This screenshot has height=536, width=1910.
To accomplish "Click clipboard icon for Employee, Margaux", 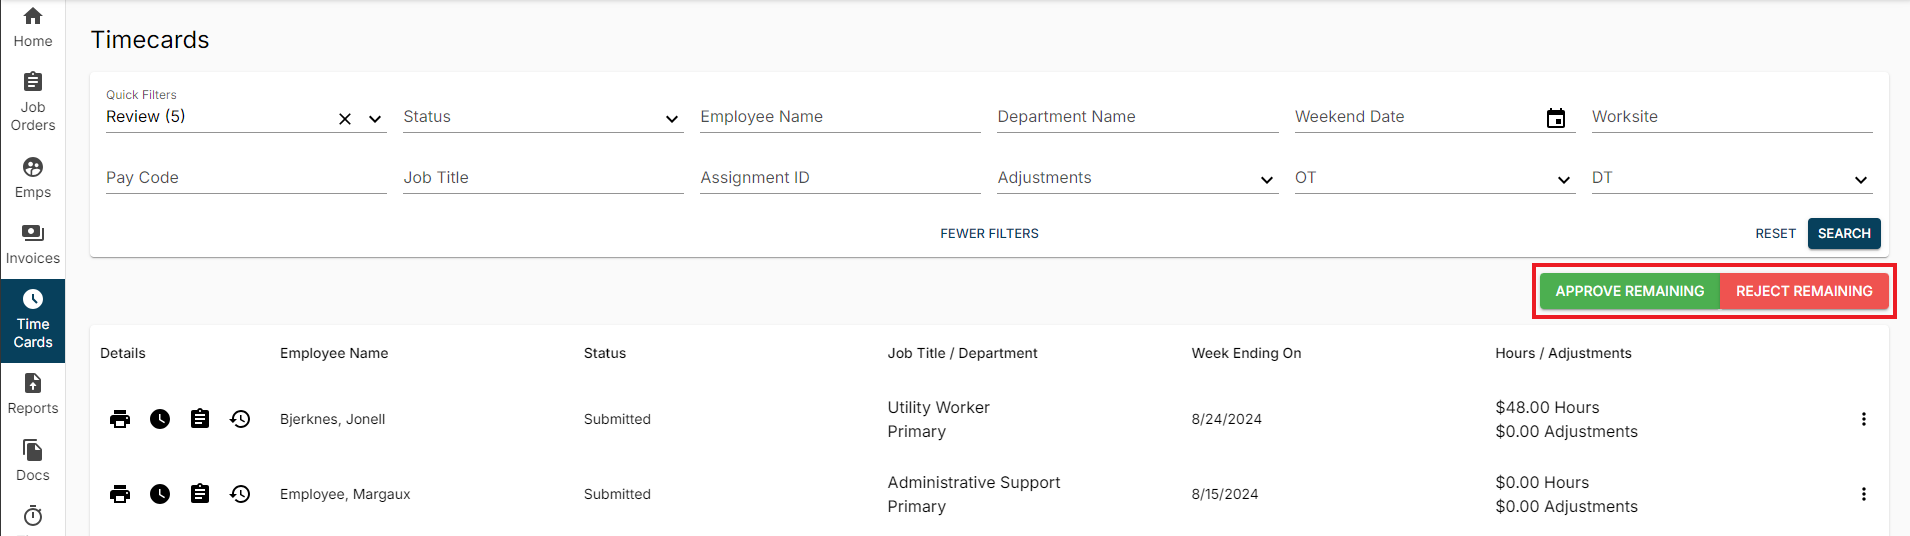I will [x=200, y=494].
